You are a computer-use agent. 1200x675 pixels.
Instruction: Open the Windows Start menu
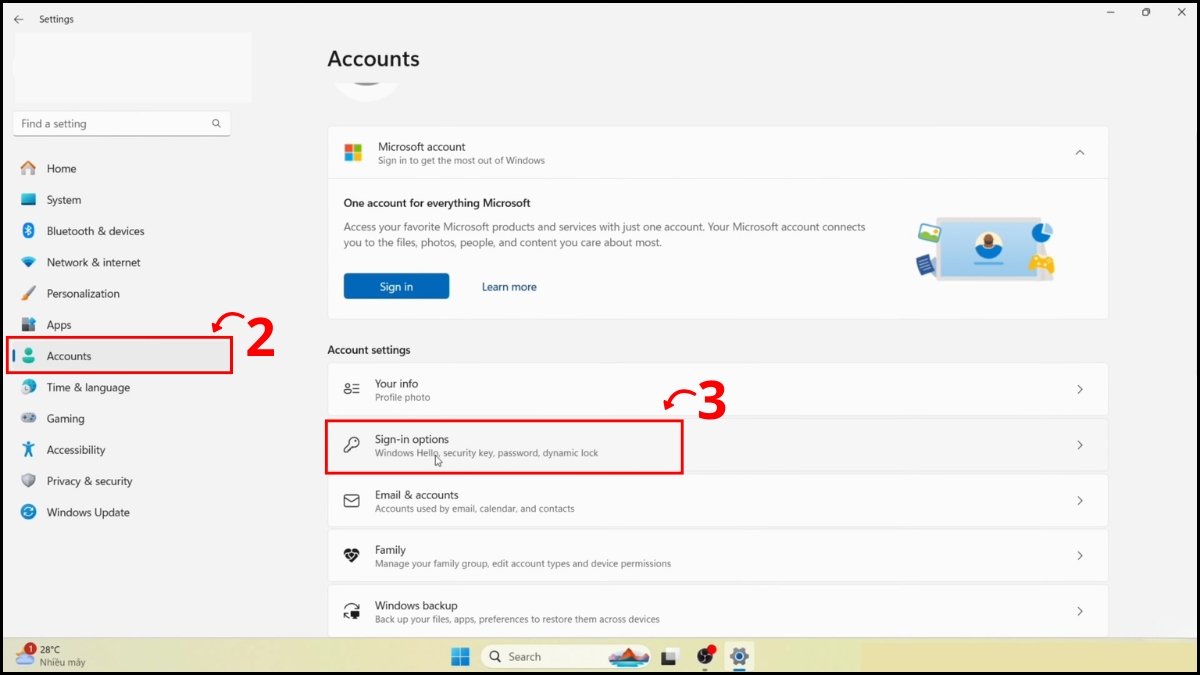[460, 657]
